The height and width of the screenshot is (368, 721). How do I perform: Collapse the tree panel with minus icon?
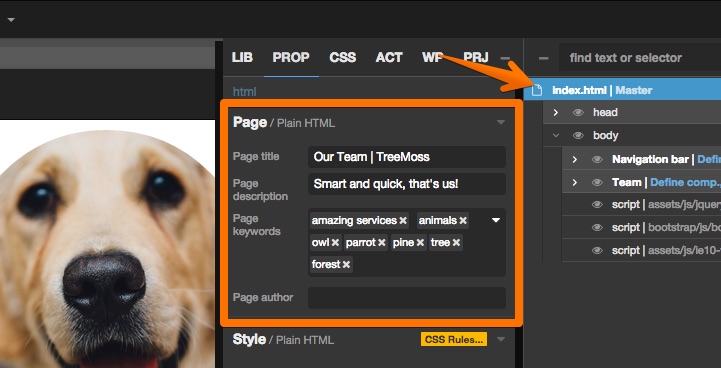click(x=544, y=58)
